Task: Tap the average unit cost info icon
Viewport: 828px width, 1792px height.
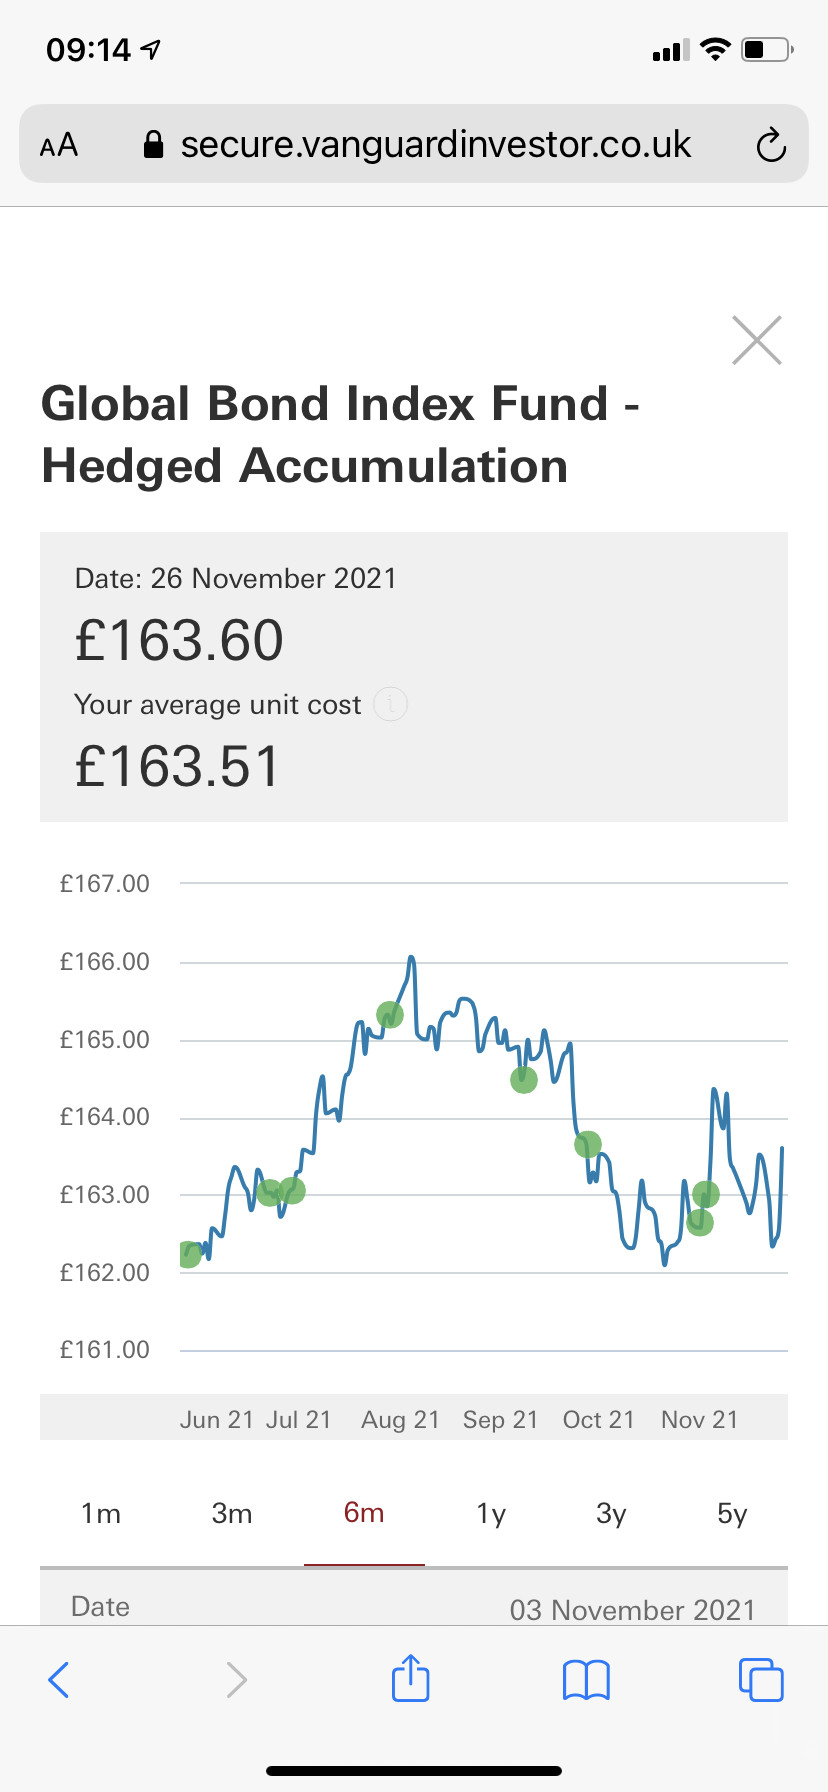Action: pyautogui.click(x=390, y=704)
